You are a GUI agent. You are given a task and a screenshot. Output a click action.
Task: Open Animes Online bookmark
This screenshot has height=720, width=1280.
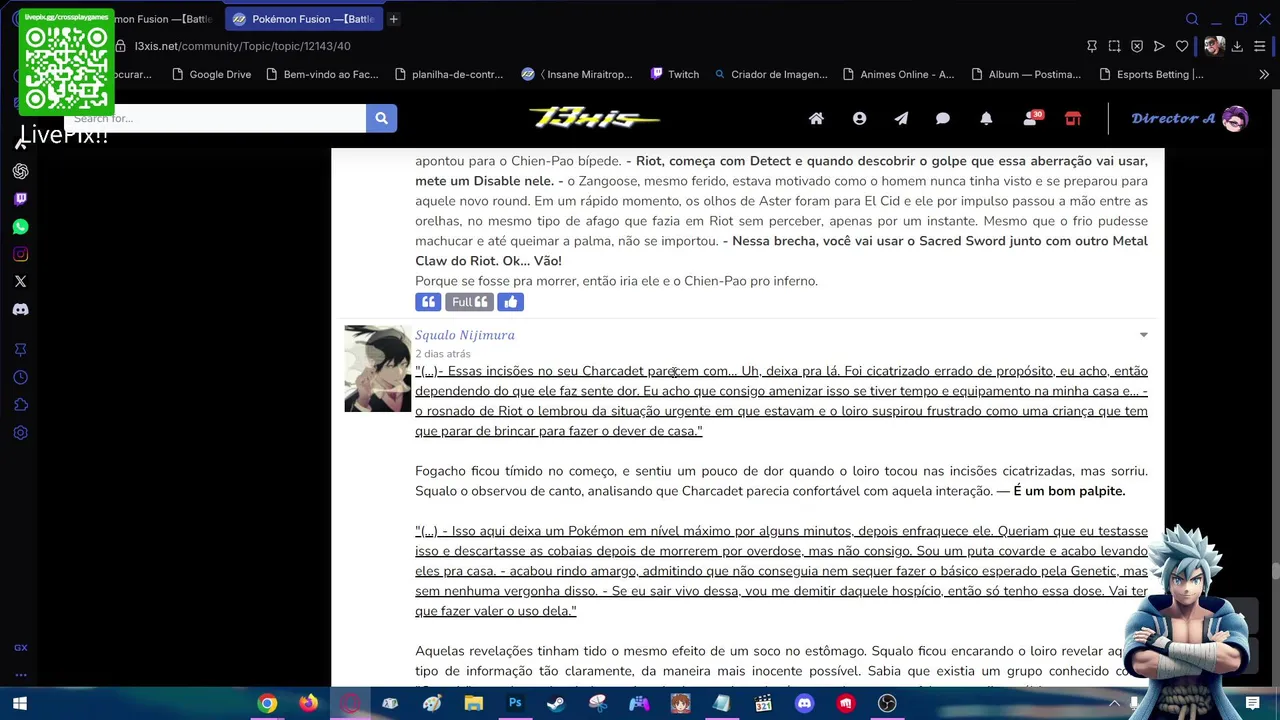point(899,74)
